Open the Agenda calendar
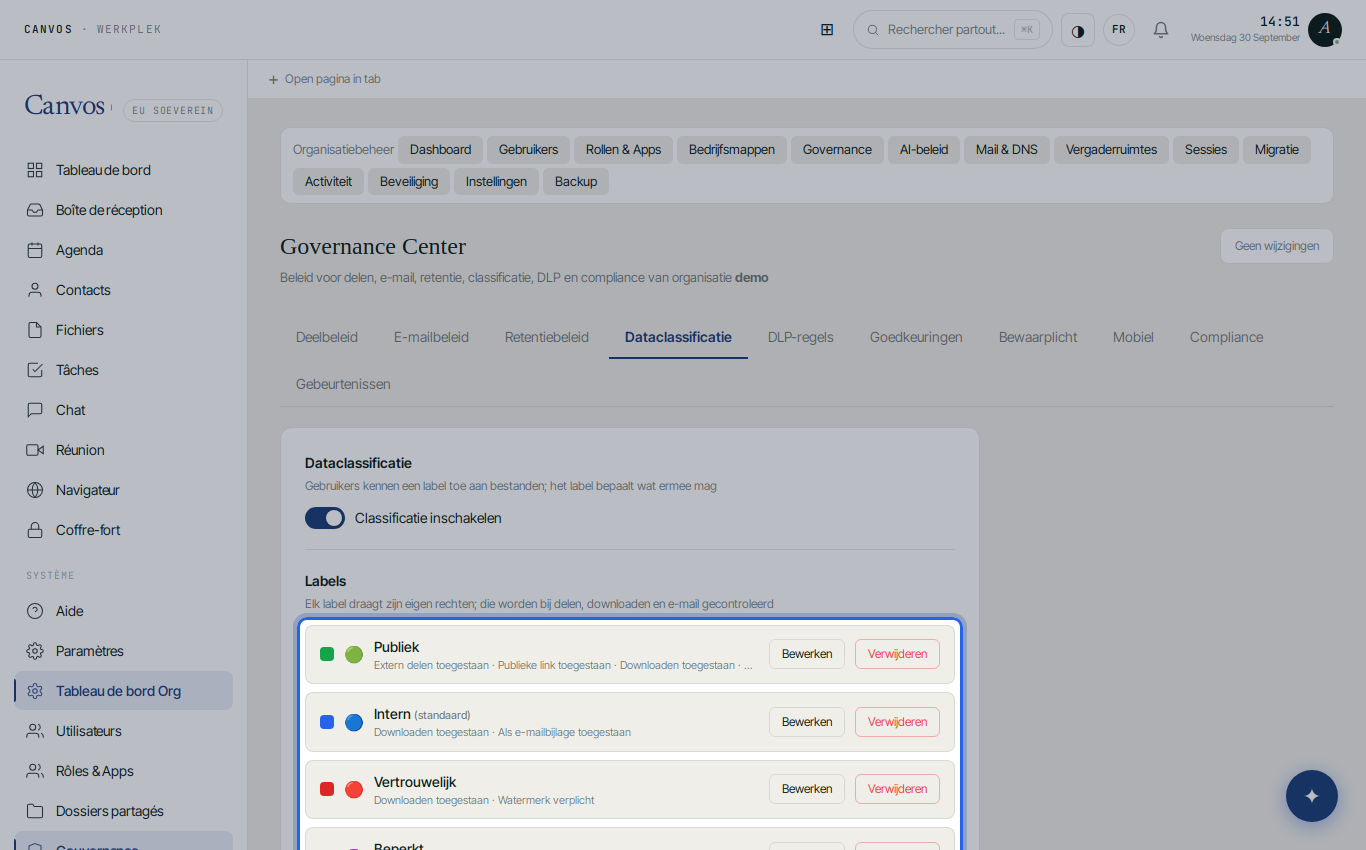 (124, 250)
